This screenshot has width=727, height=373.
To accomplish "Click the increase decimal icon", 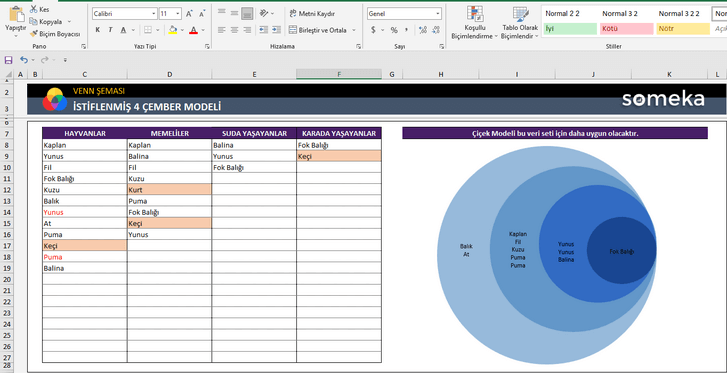I will point(422,30).
